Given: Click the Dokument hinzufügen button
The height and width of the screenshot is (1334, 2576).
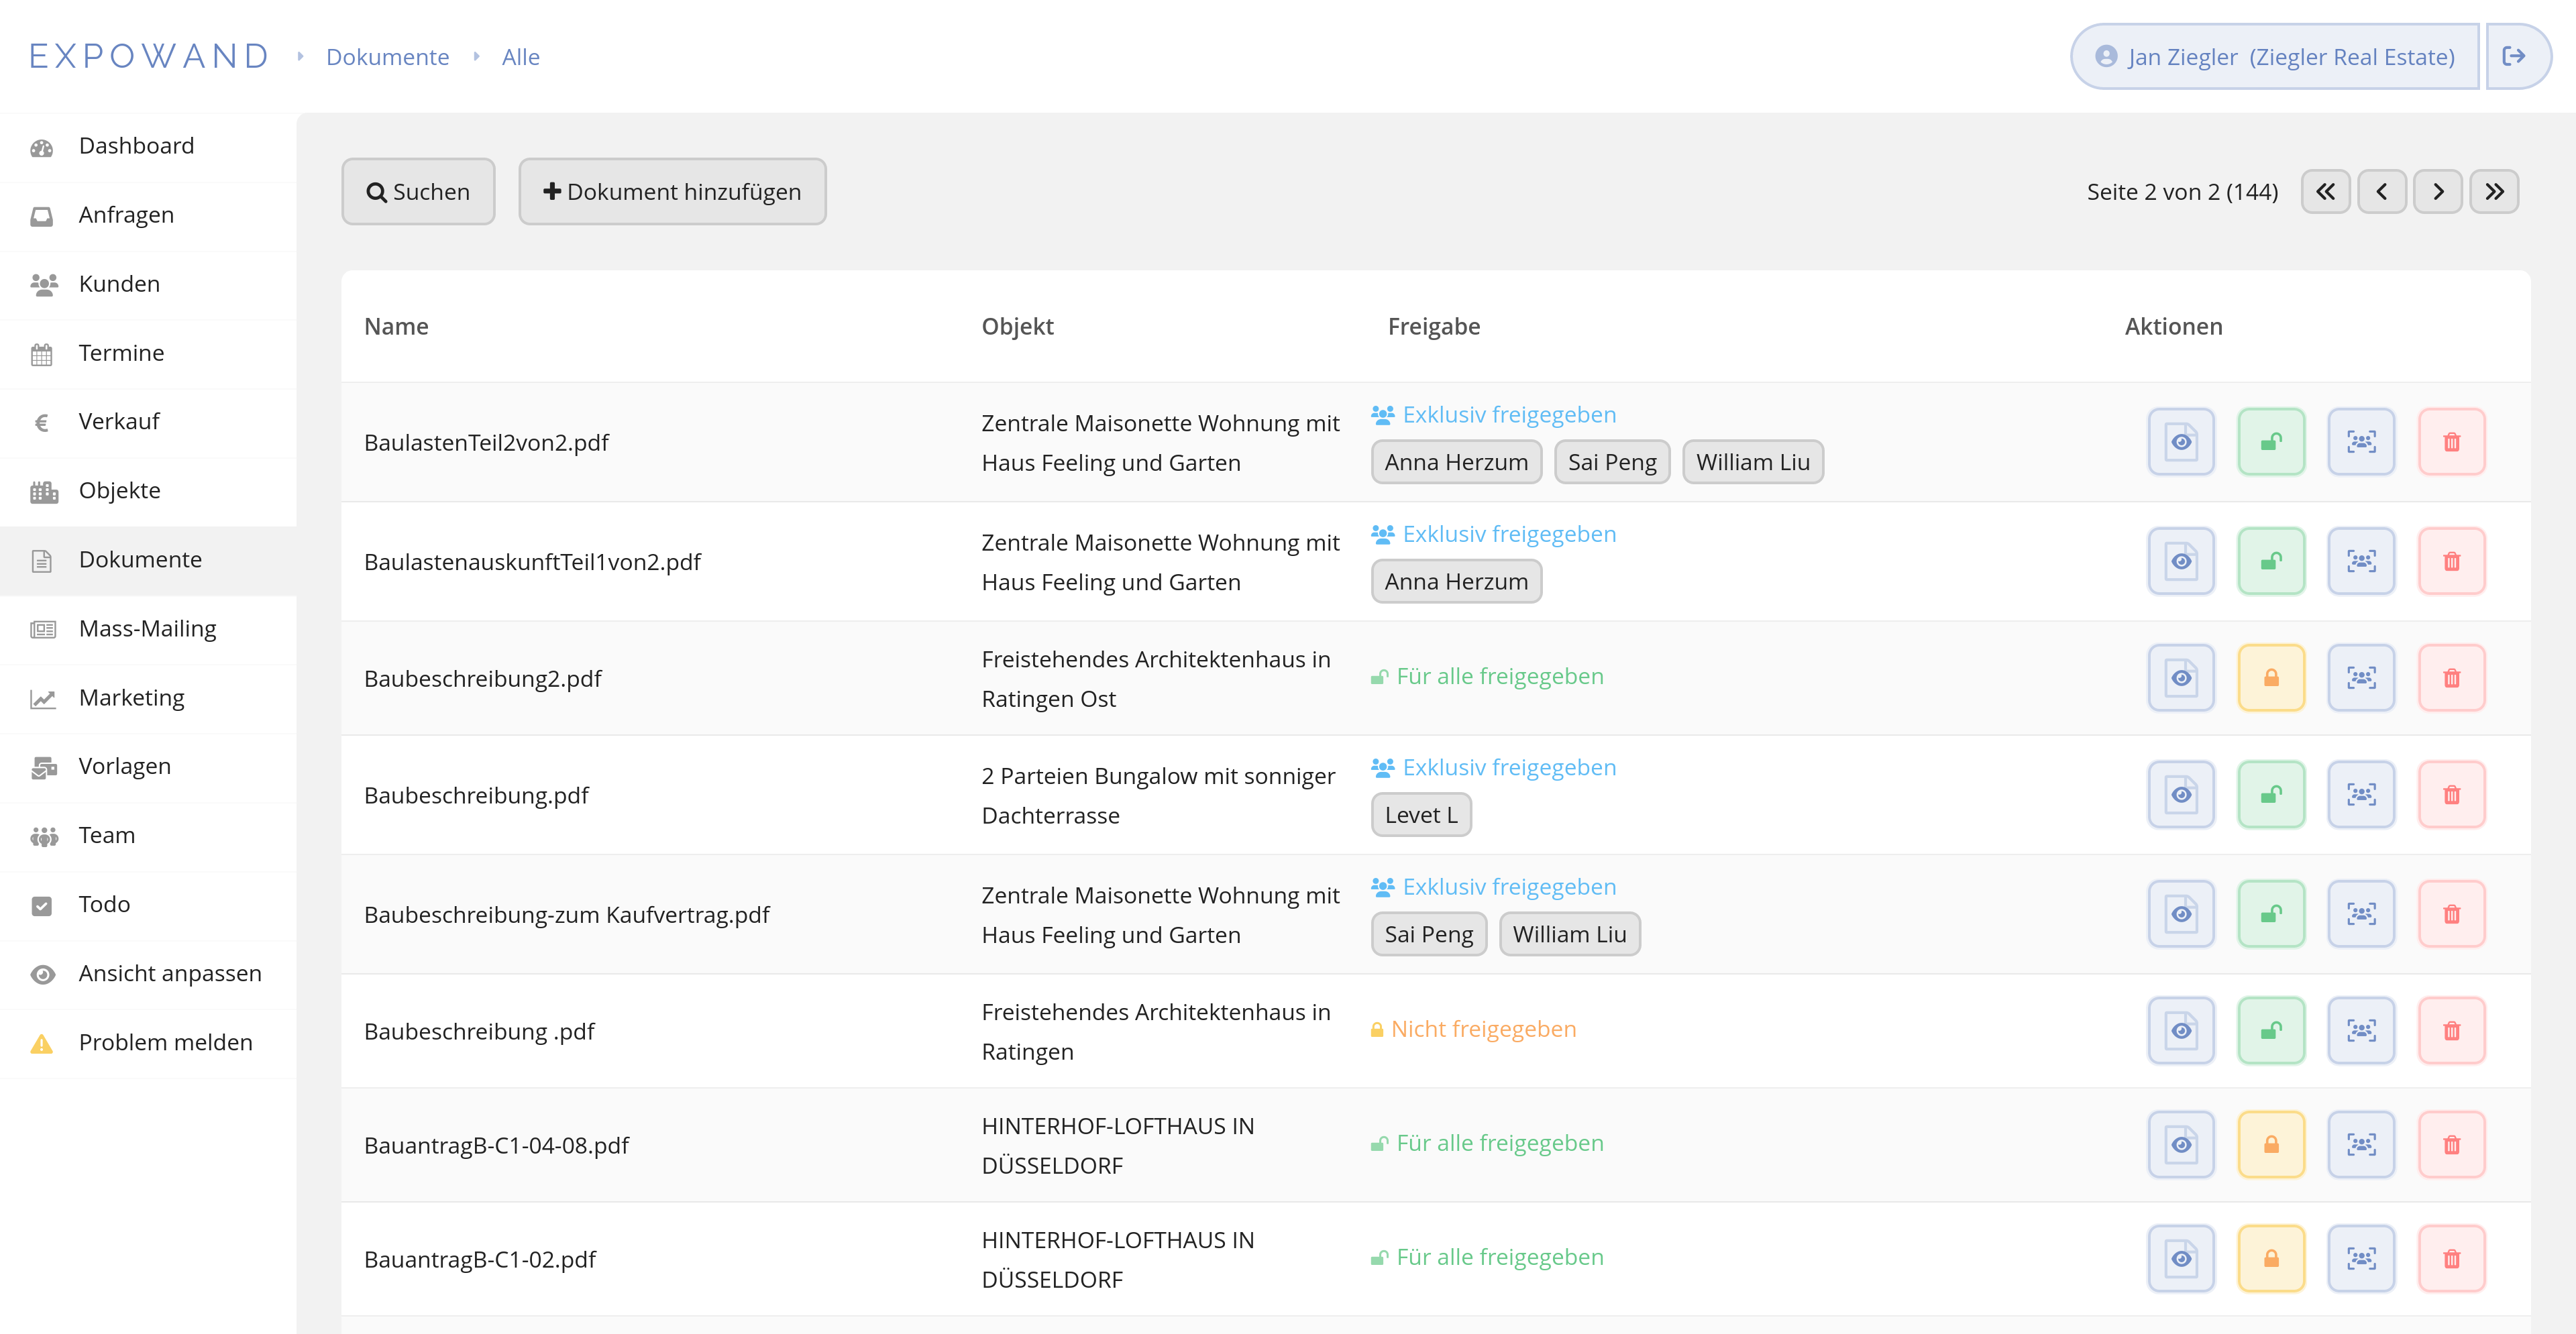Looking at the screenshot, I should tap(672, 192).
